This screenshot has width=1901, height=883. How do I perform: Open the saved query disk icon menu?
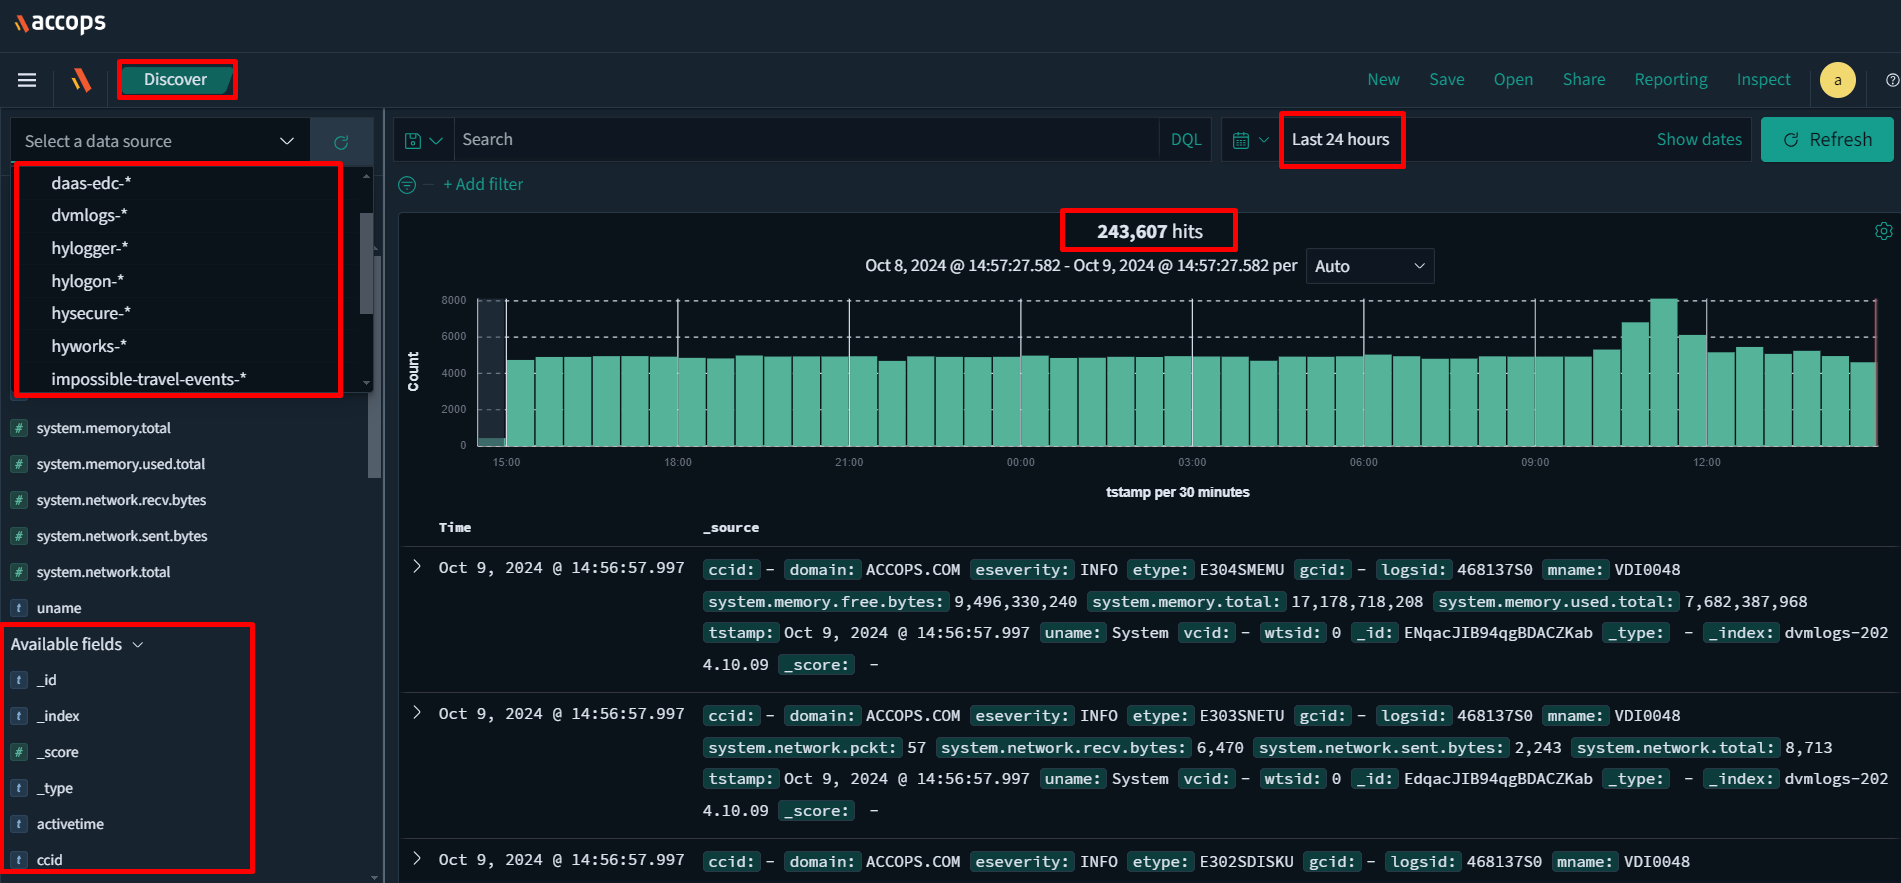pos(422,141)
